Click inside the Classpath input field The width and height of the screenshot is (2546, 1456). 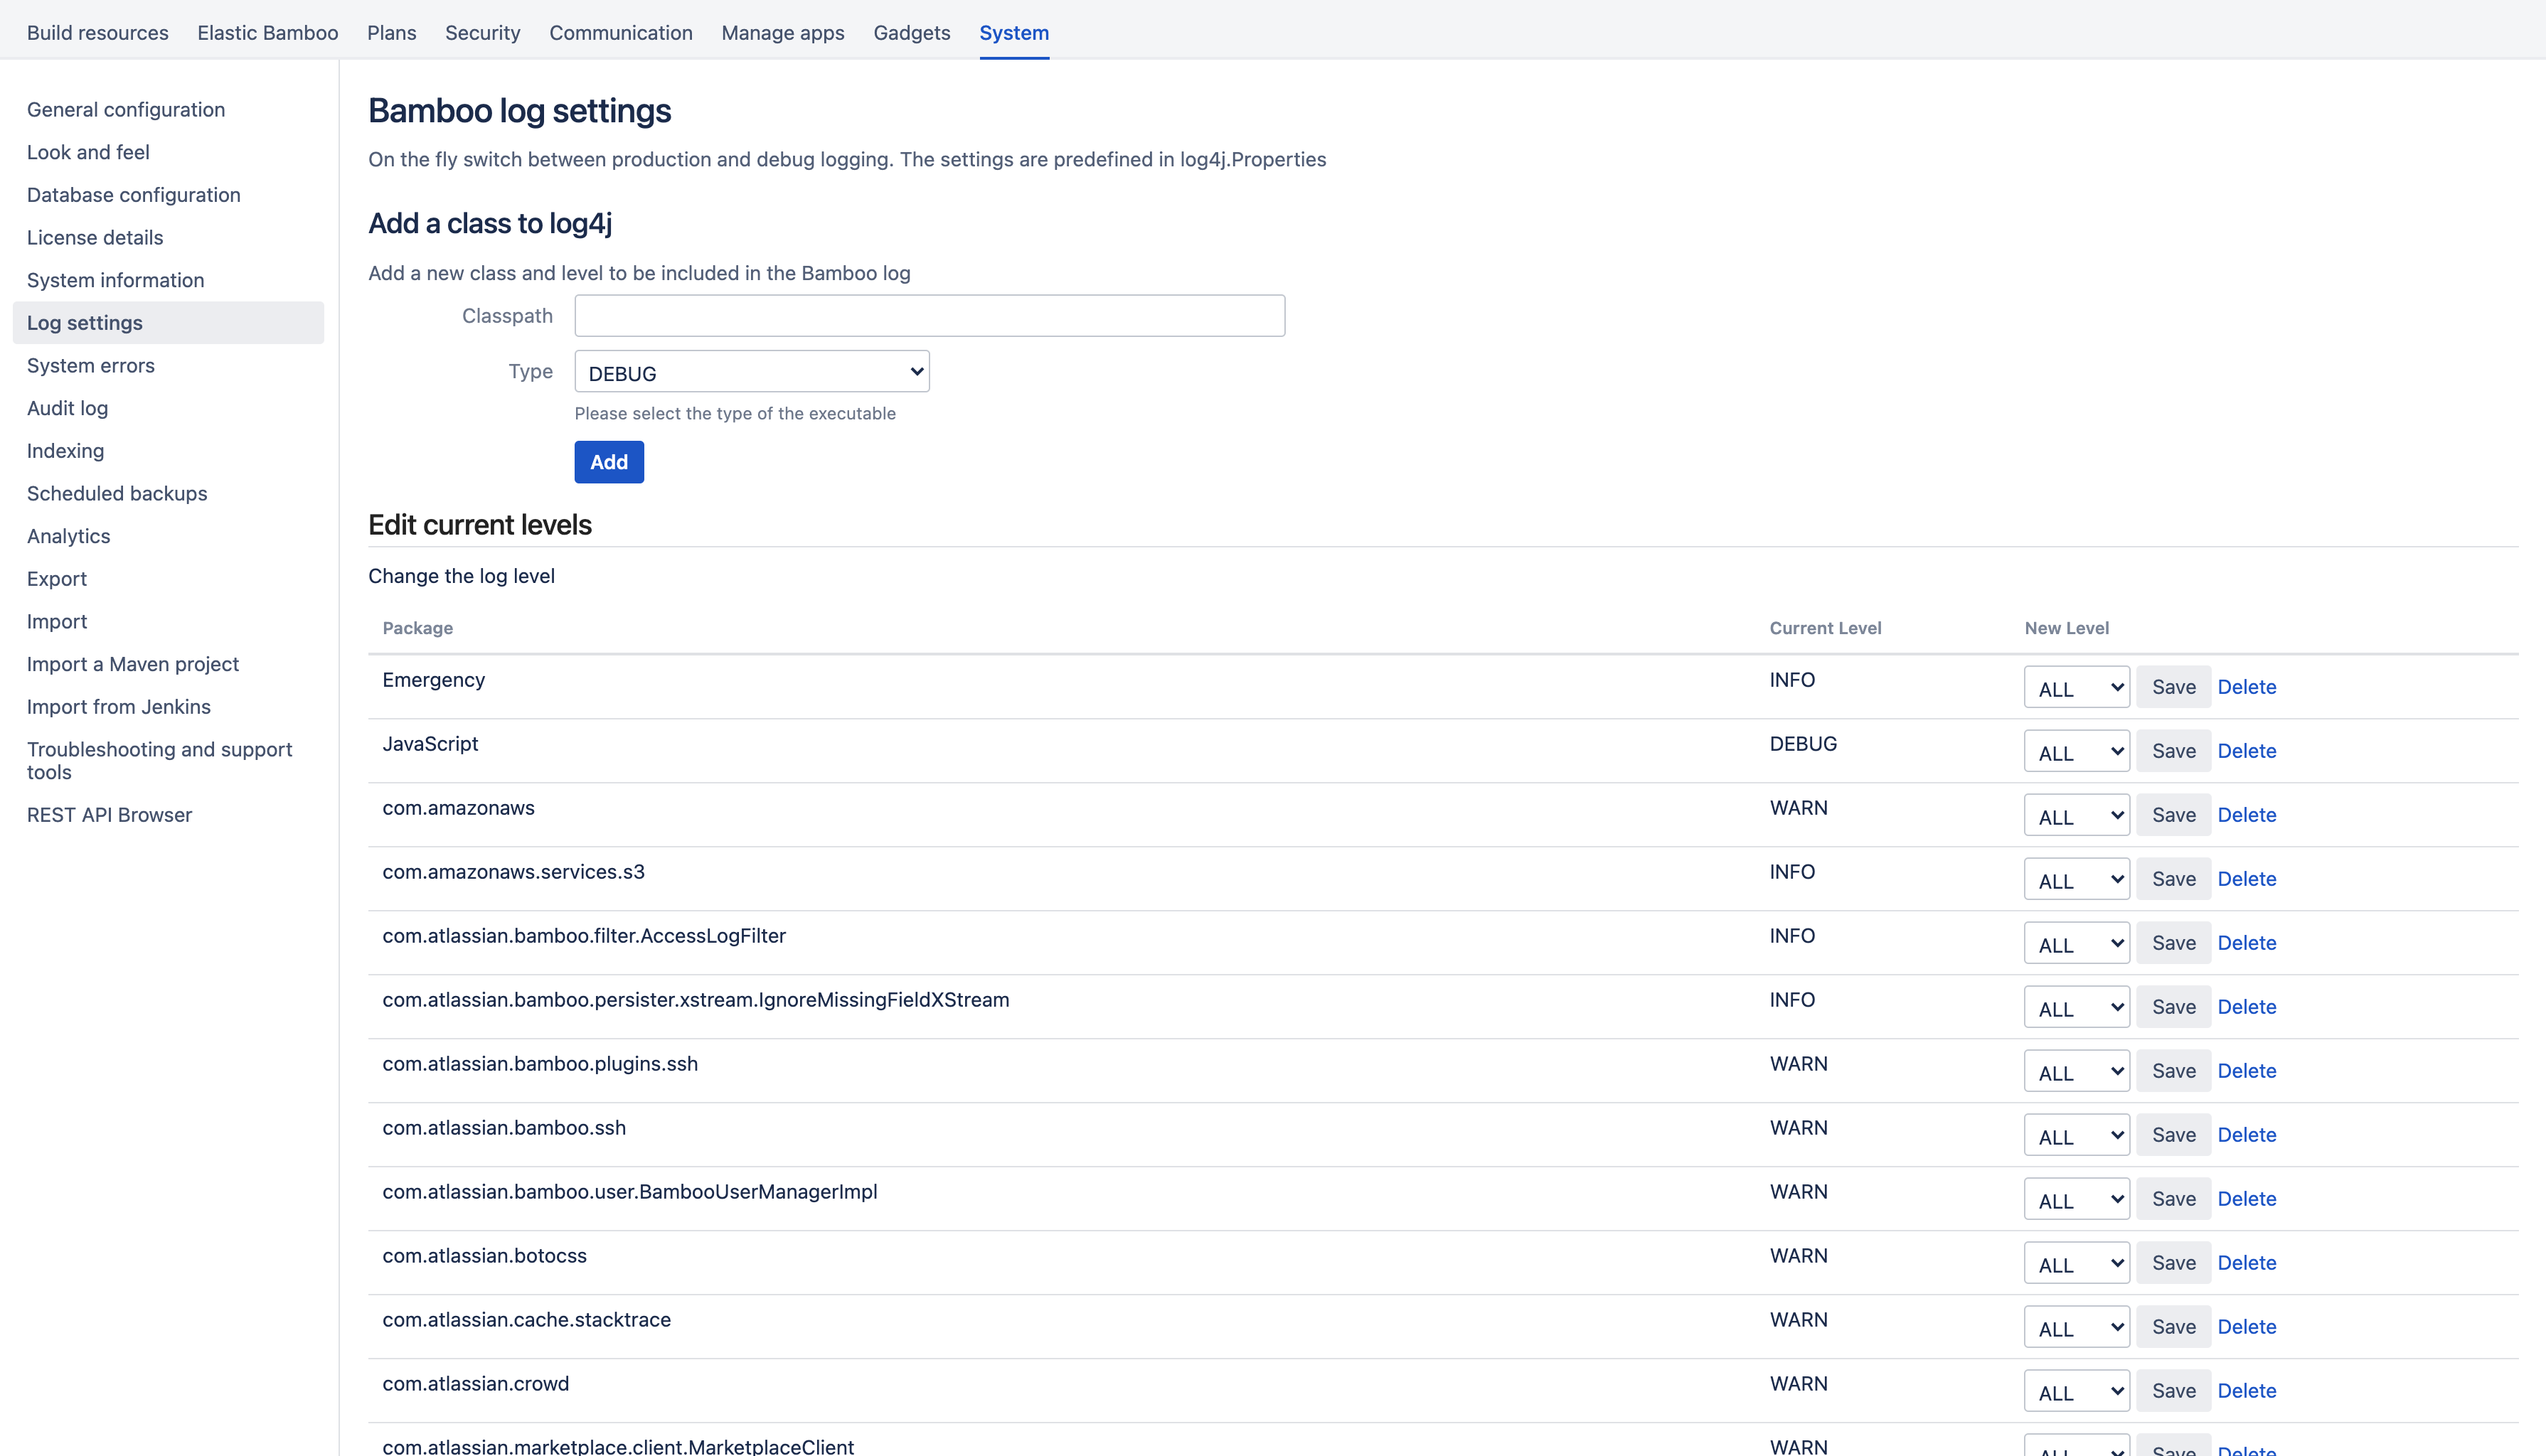tap(928, 315)
